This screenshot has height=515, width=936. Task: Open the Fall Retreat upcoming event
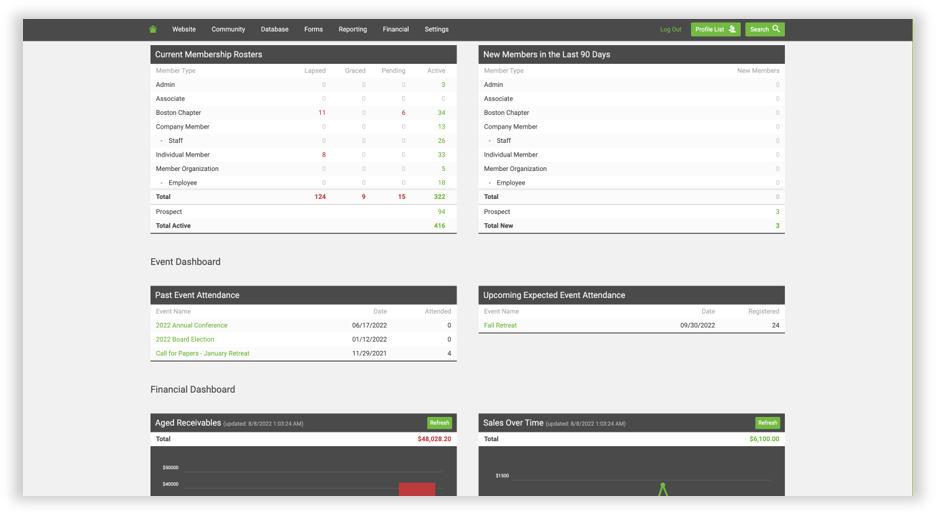[500, 325]
